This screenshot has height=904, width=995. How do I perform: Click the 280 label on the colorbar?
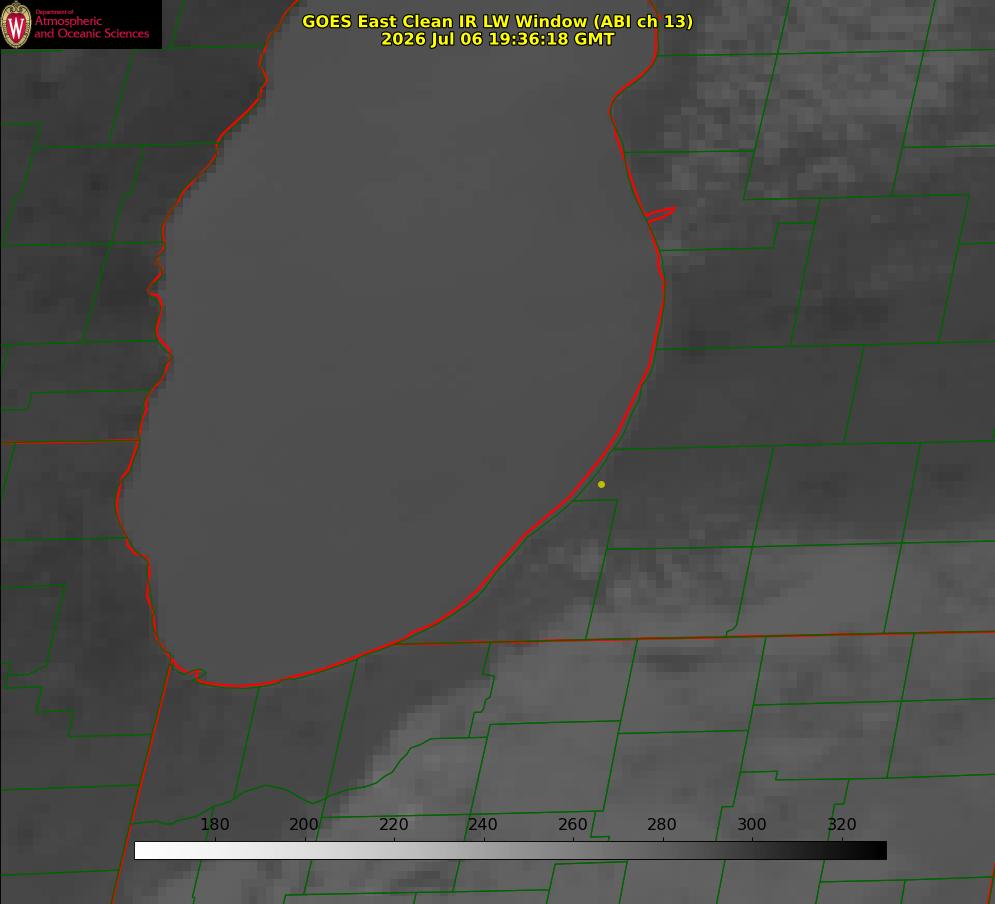pos(662,824)
